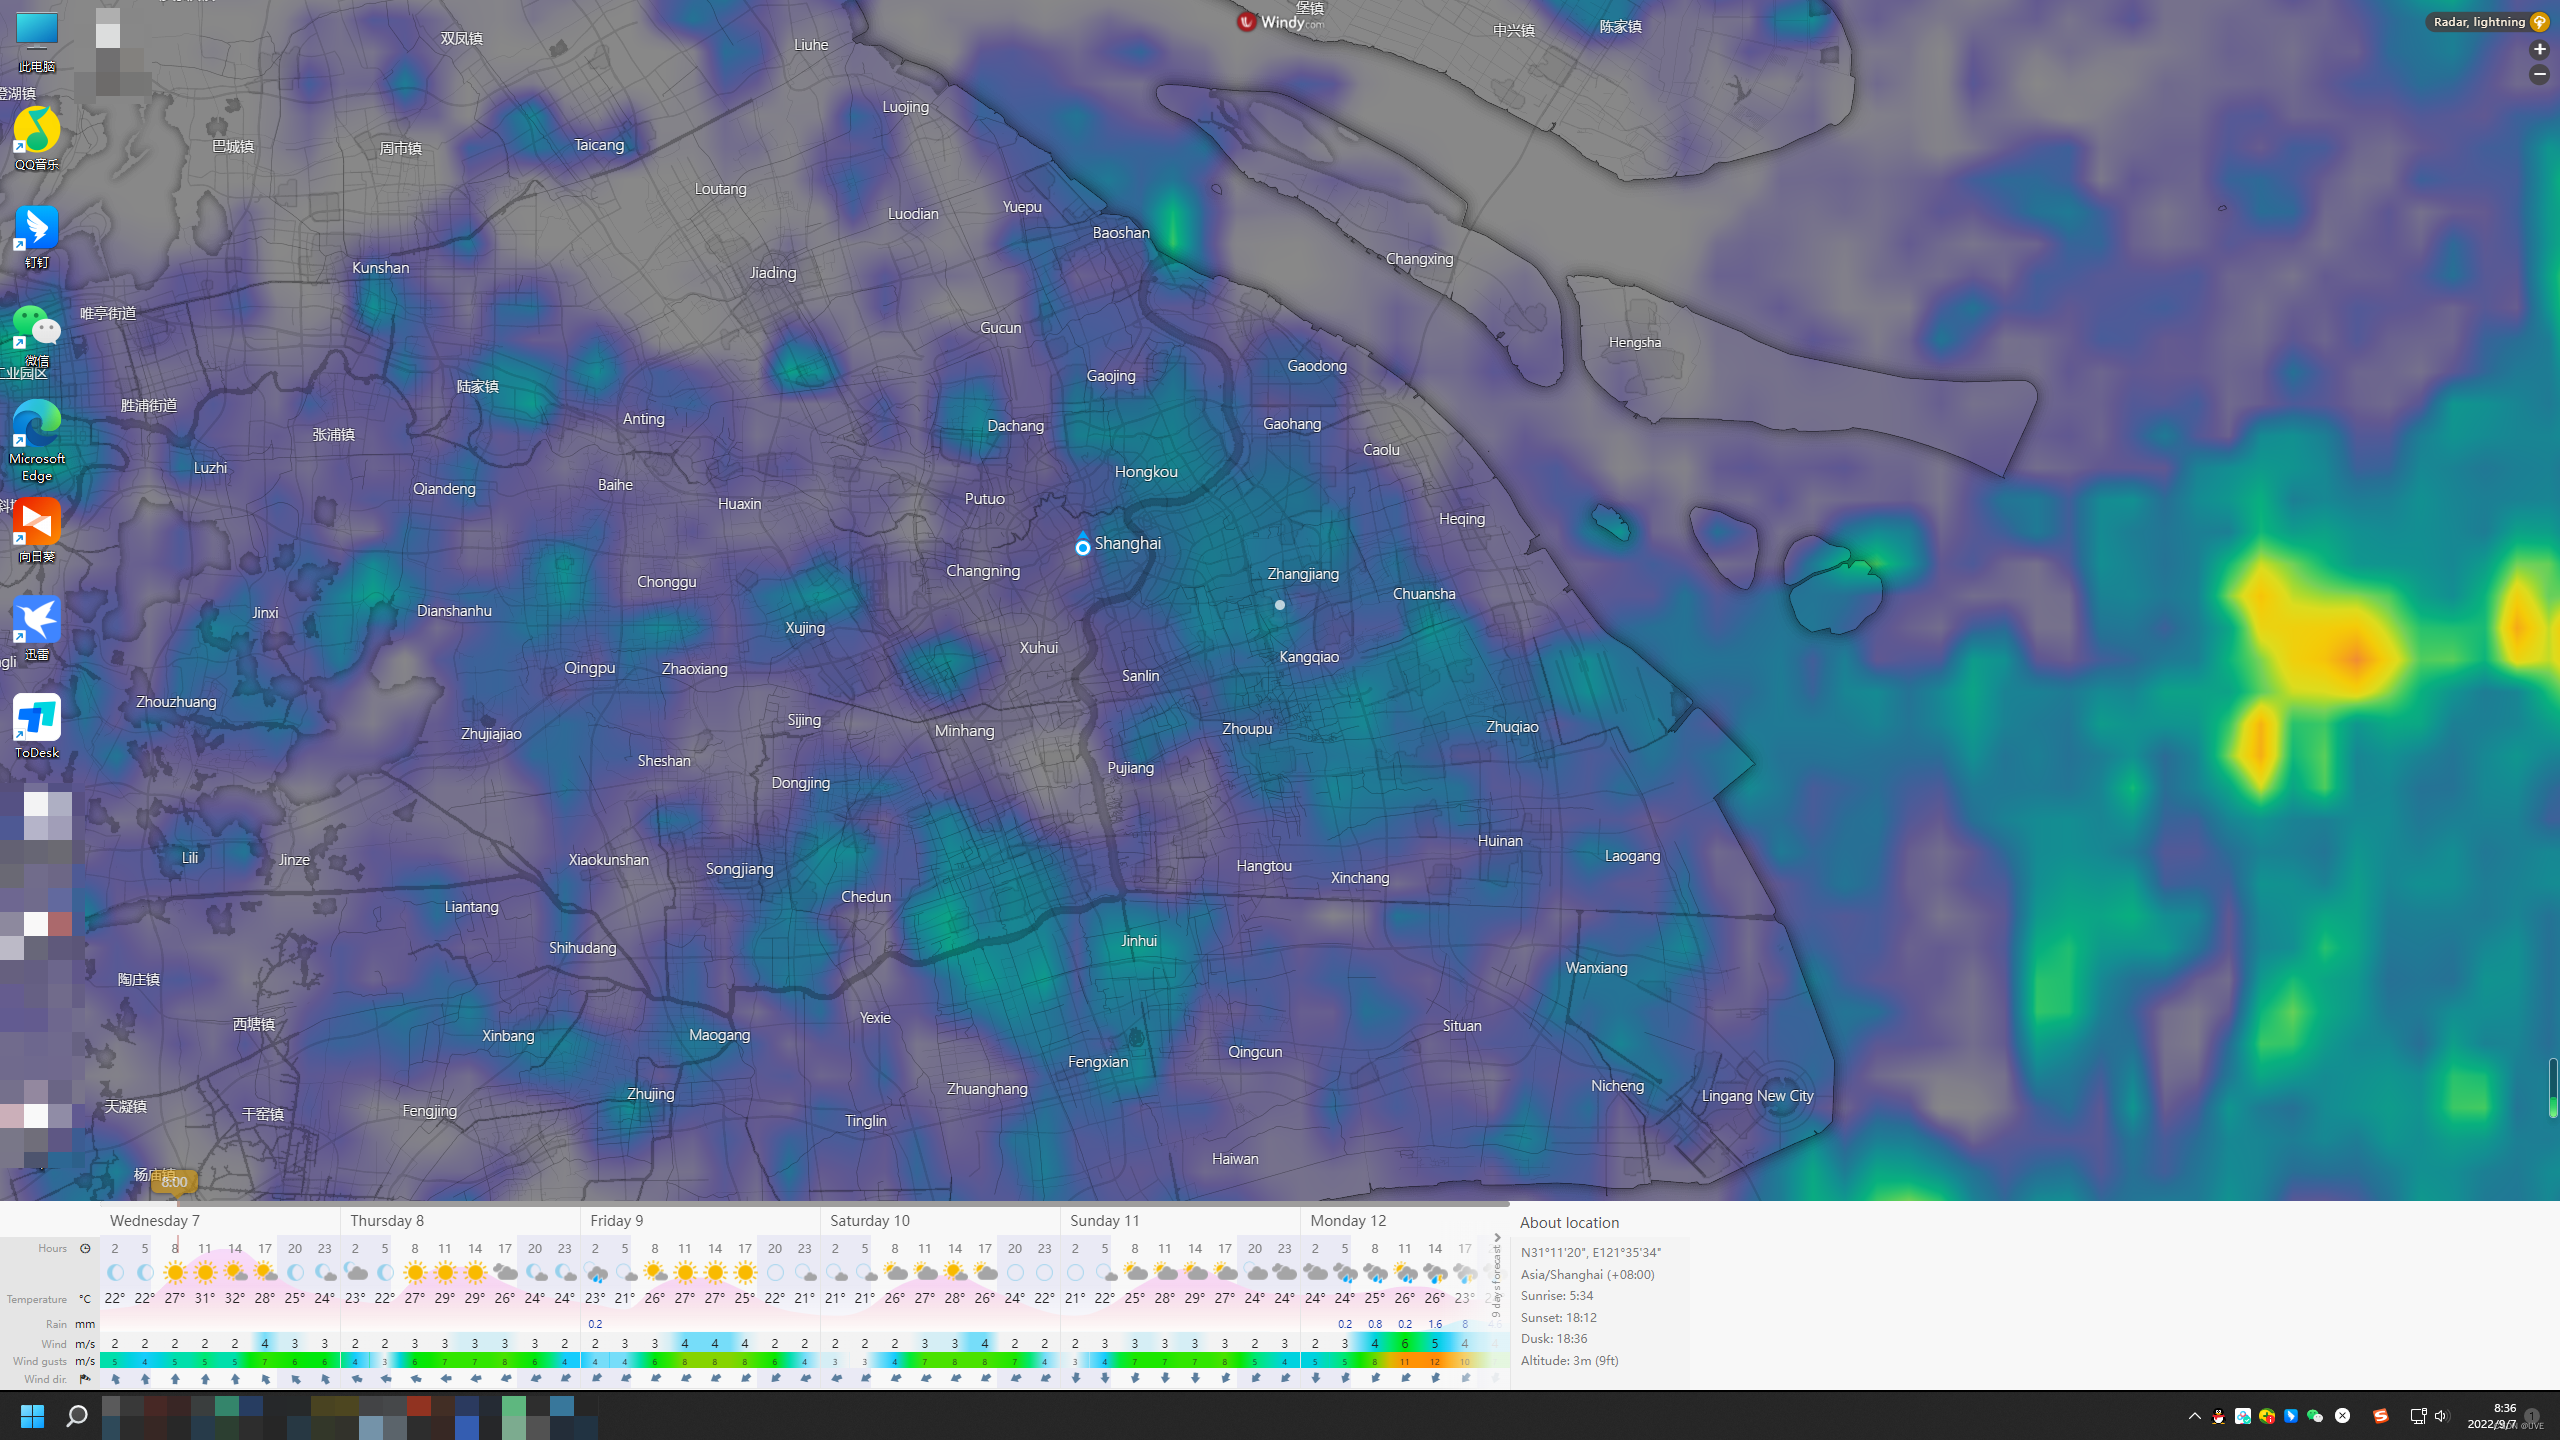Click the Shanghai location pin marker
2560x1440 pixels.
click(x=1082, y=545)
